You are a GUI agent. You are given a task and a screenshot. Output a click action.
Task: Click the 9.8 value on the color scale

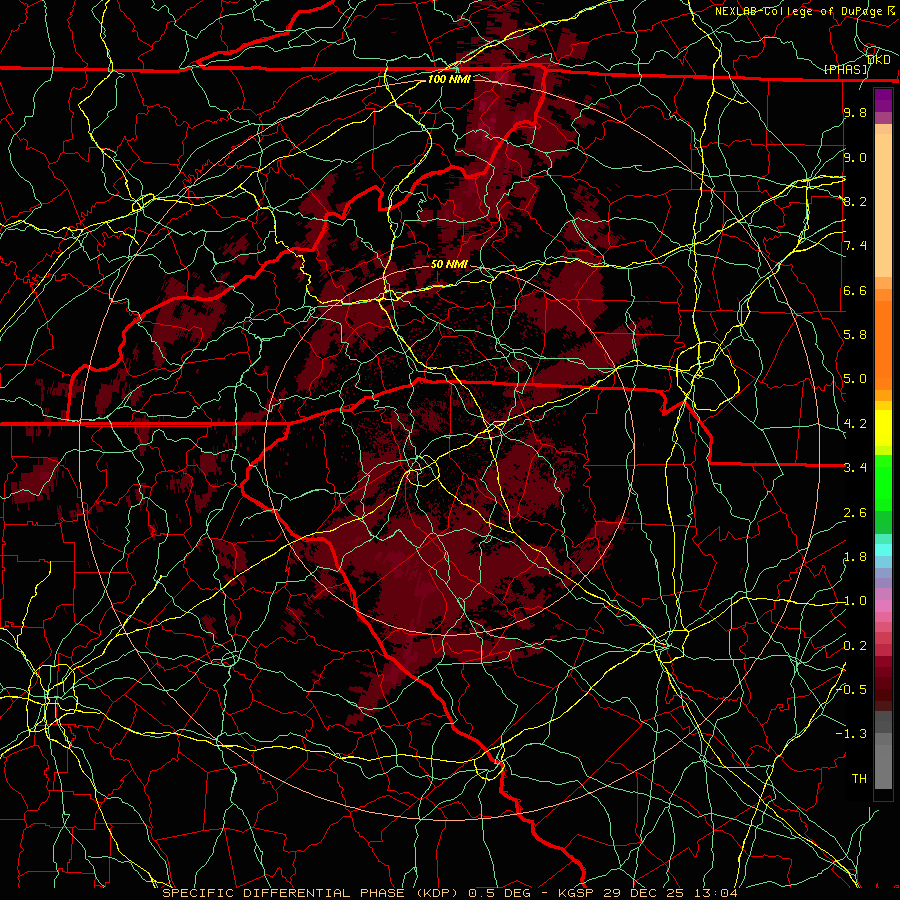[855, 112]
